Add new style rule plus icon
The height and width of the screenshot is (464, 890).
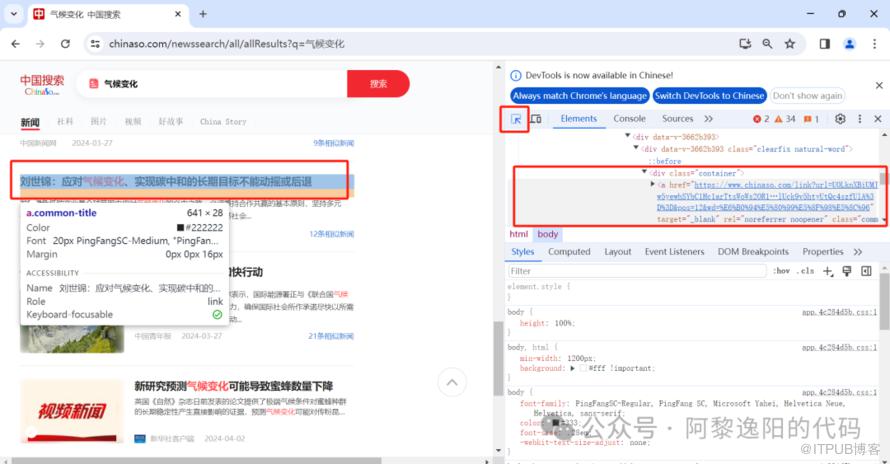[828, 271]
